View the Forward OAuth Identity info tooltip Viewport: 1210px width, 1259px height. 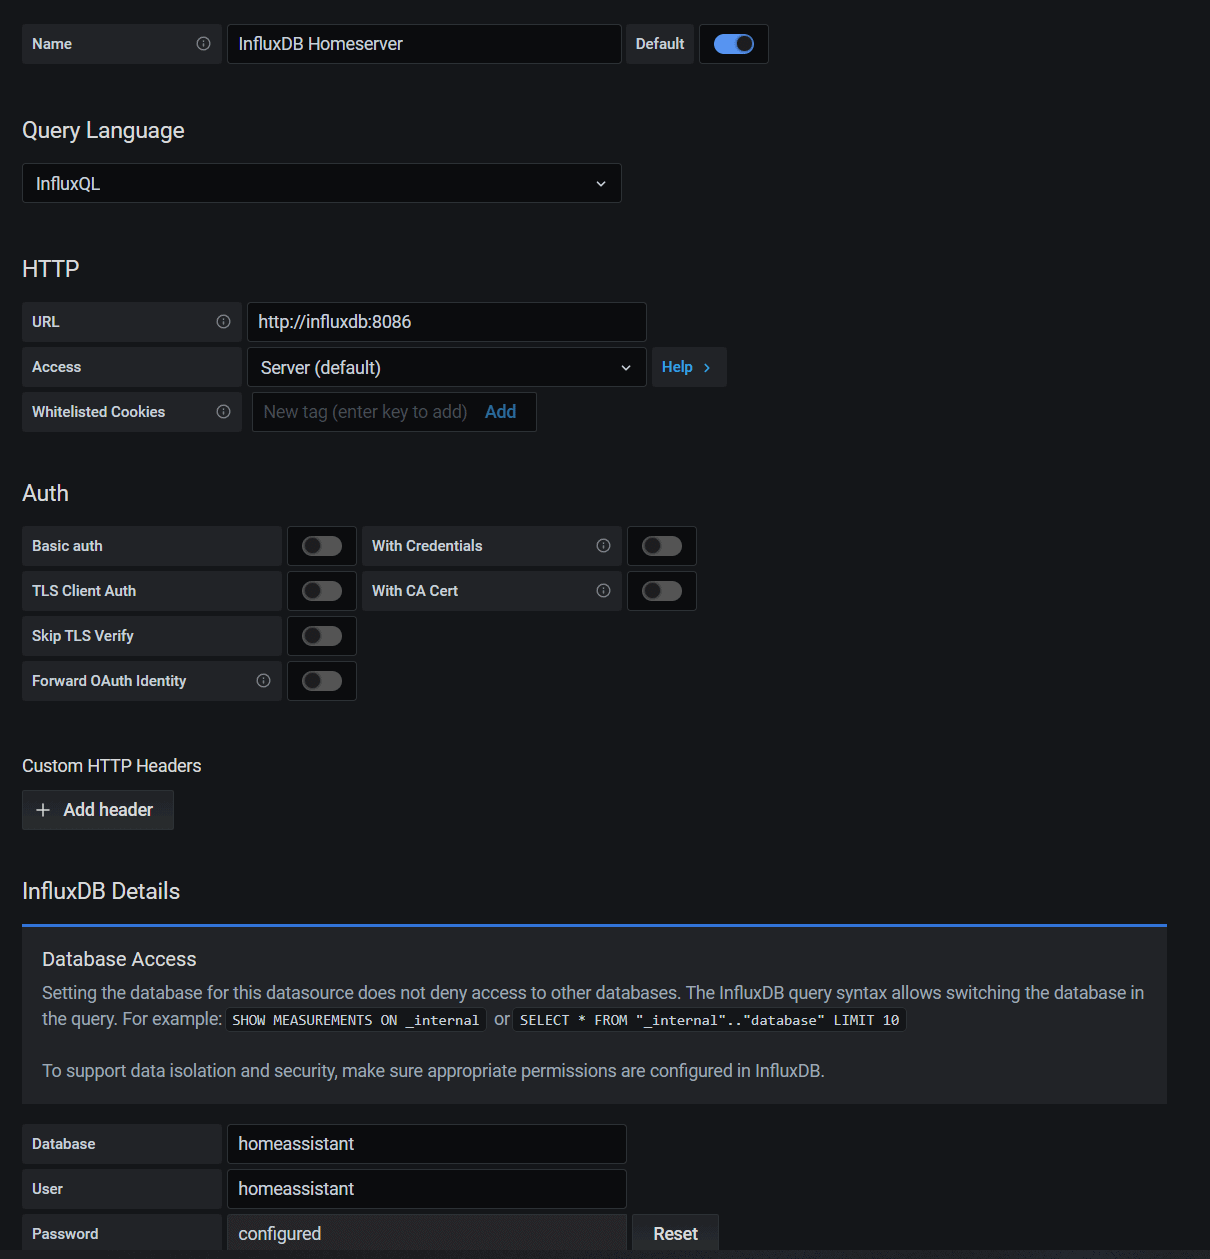click(x=263, y=680)
